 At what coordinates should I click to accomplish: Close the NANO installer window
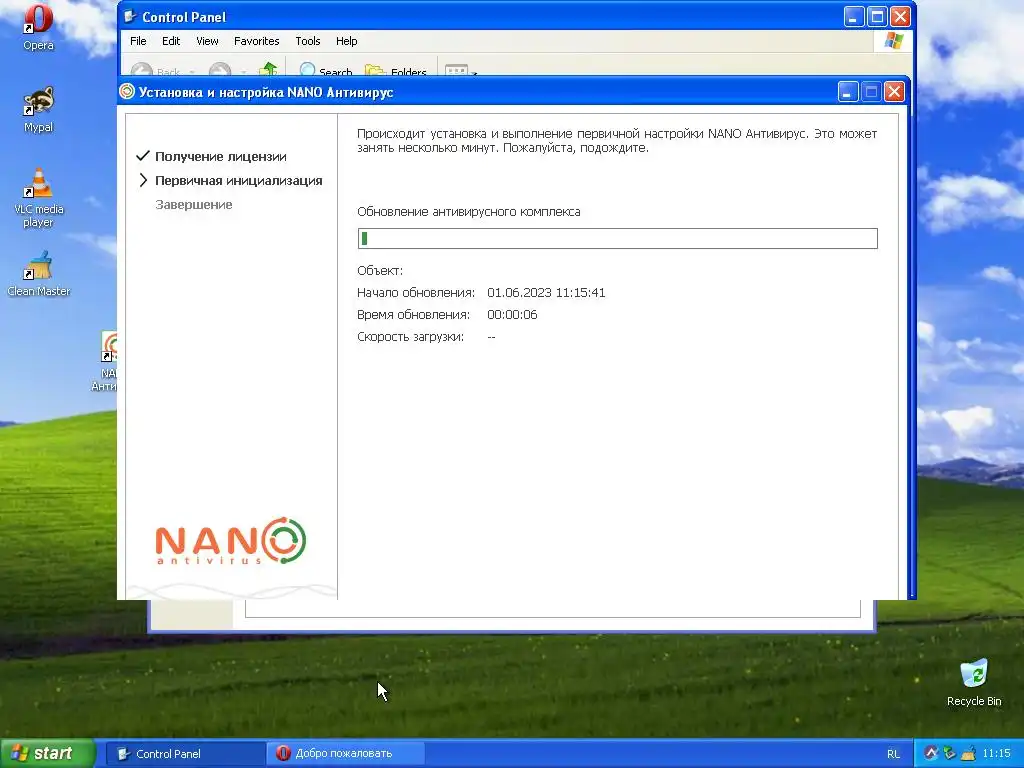(x=894, y=91)
